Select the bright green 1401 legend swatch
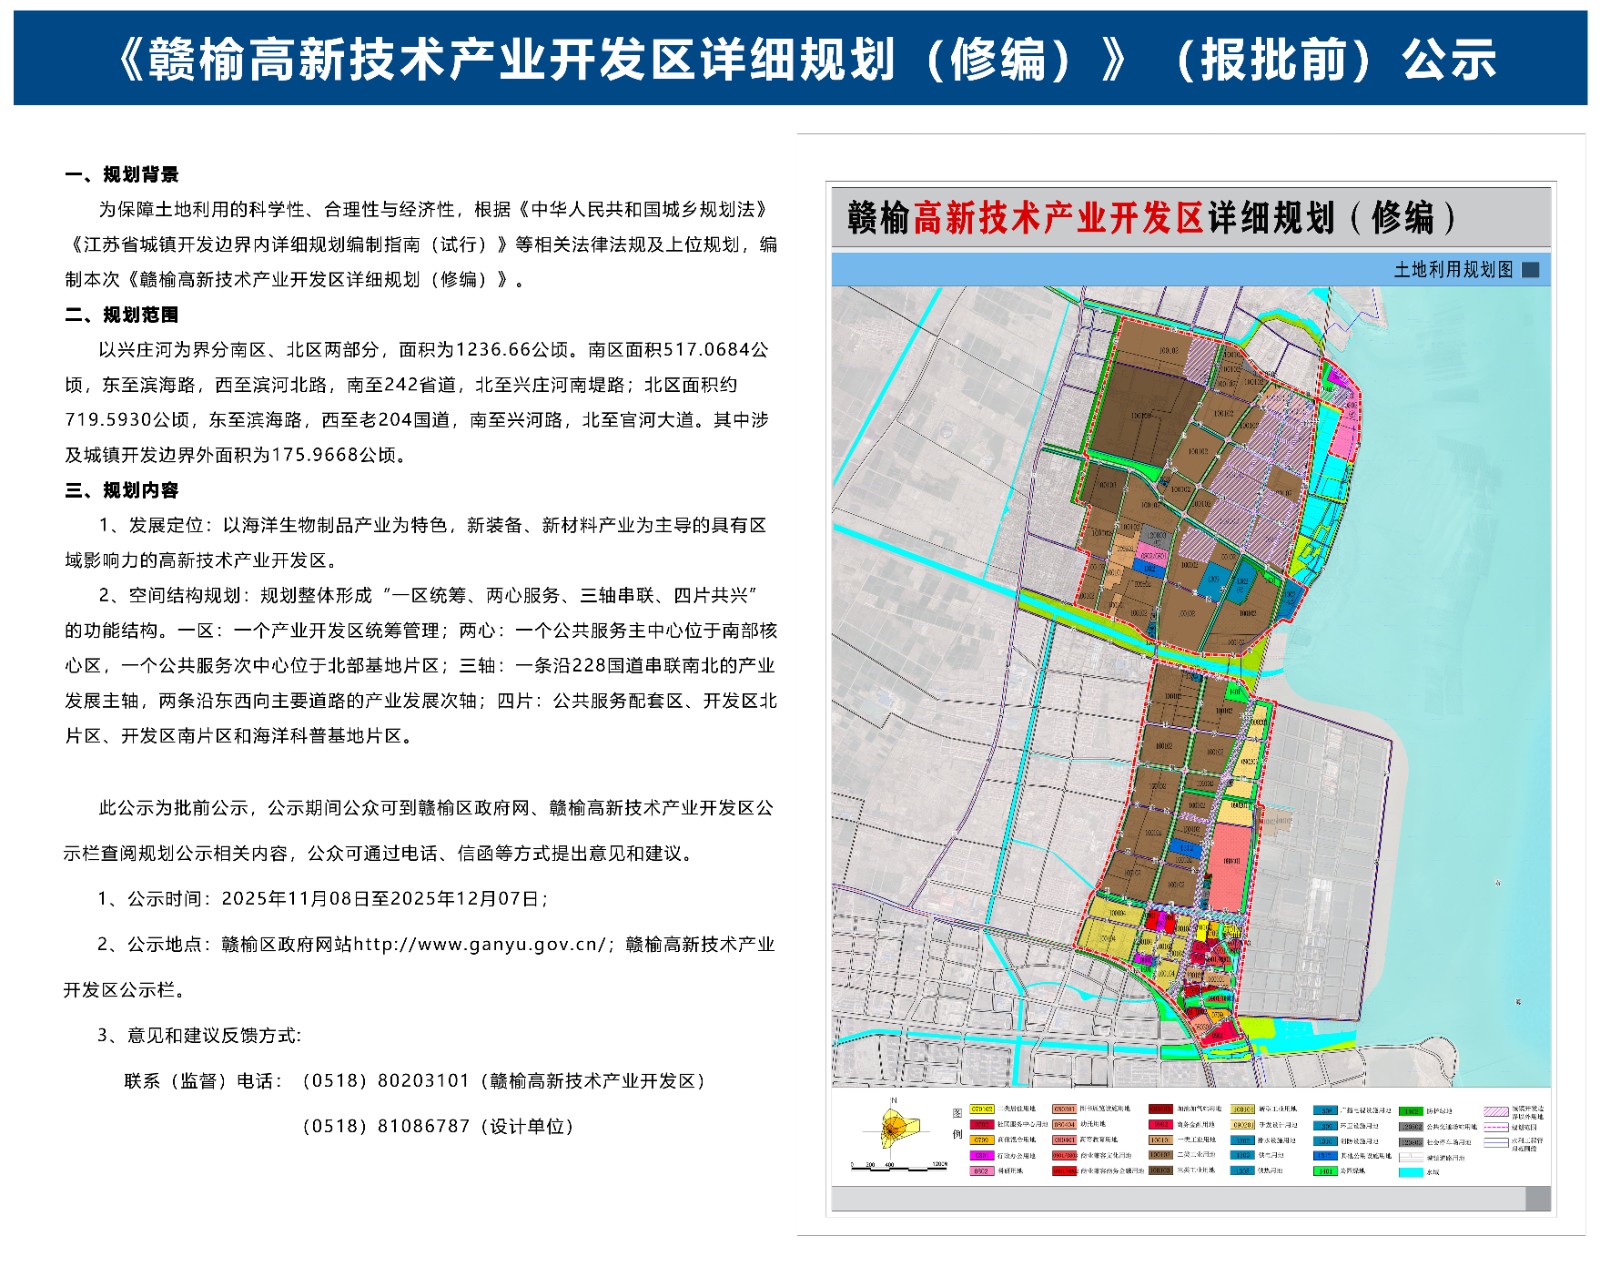 (x=1324, y=1171)
